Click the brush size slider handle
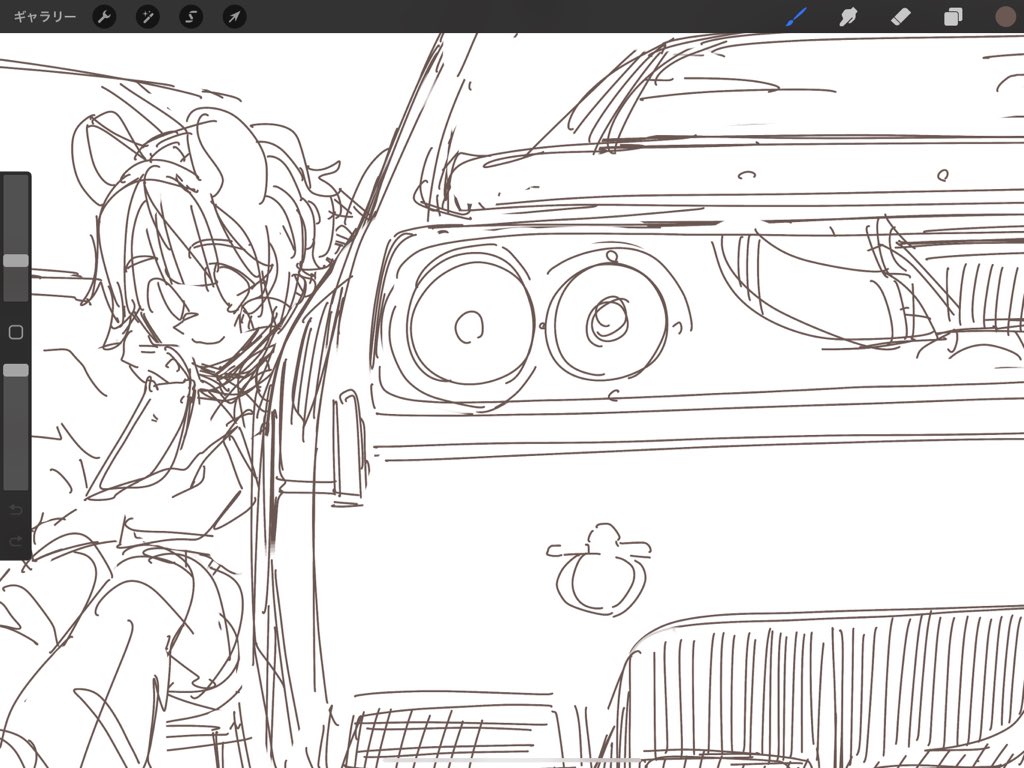This screenshot has width=1024, height=768. [x=16, y=261]
